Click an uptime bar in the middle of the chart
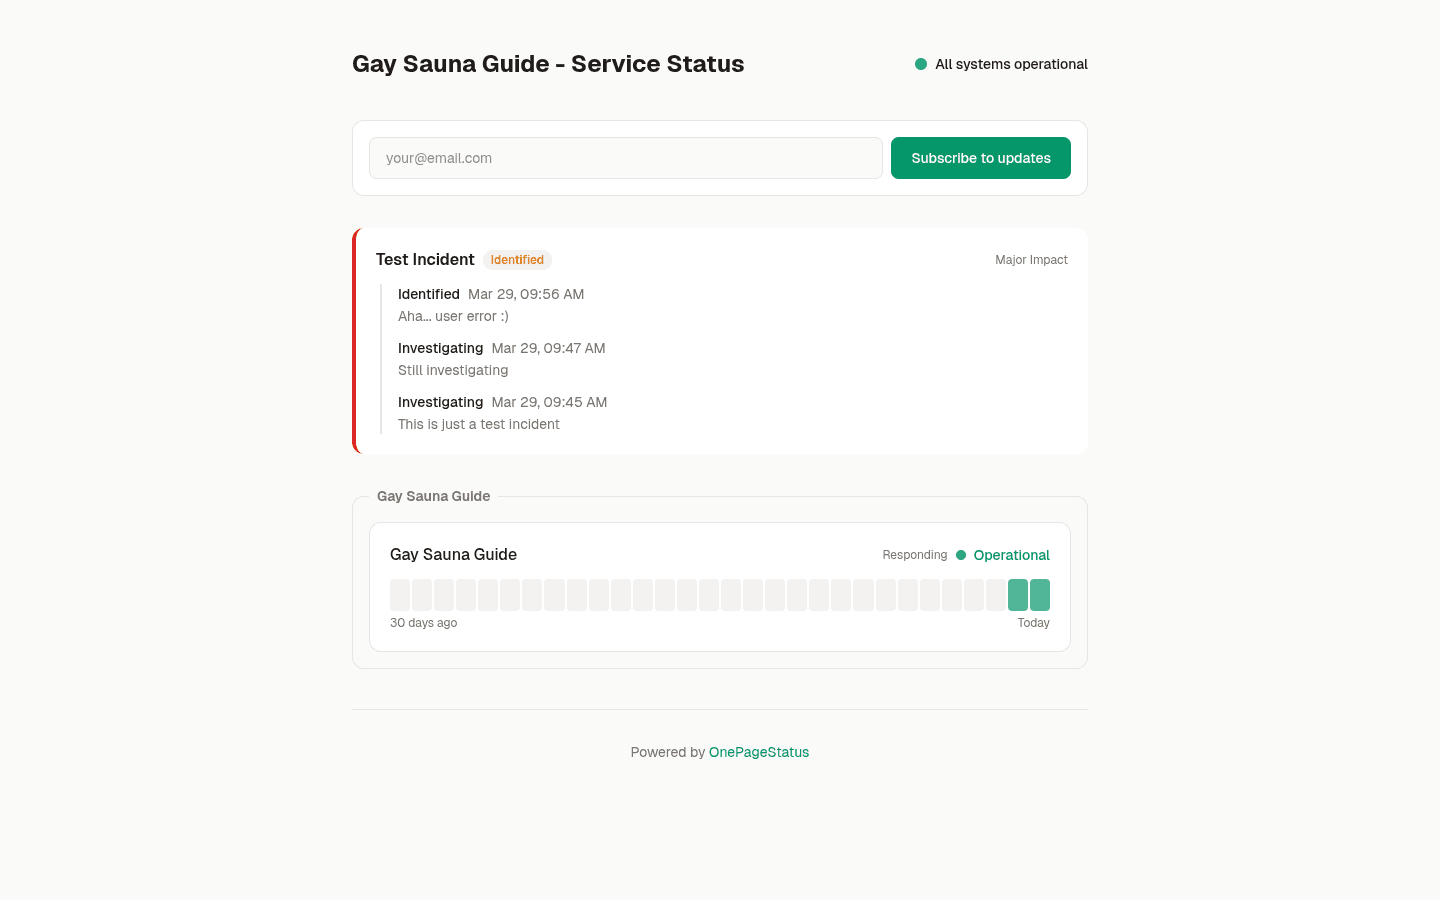1440x900 pixels. tap(709, 594)
